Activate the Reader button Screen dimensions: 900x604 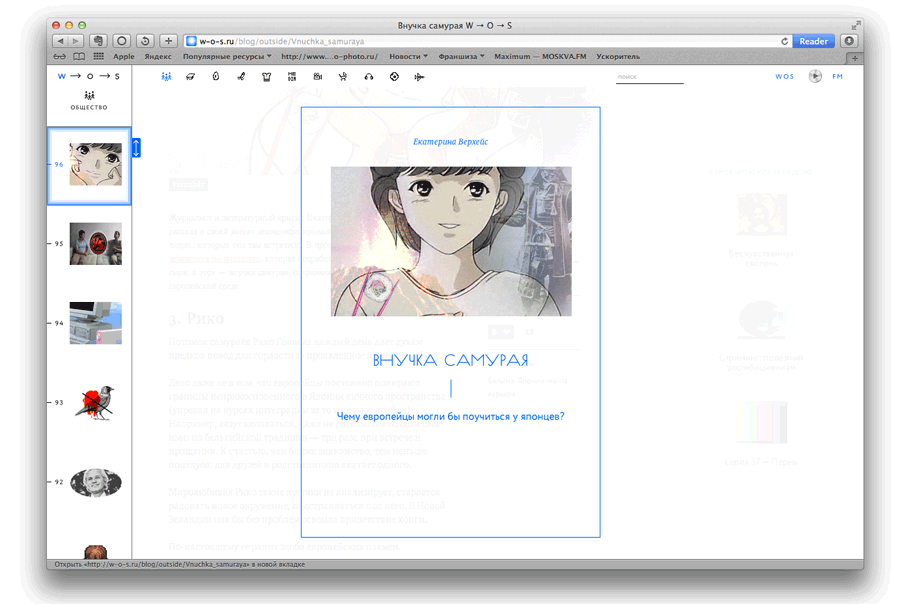click(813, 41)
